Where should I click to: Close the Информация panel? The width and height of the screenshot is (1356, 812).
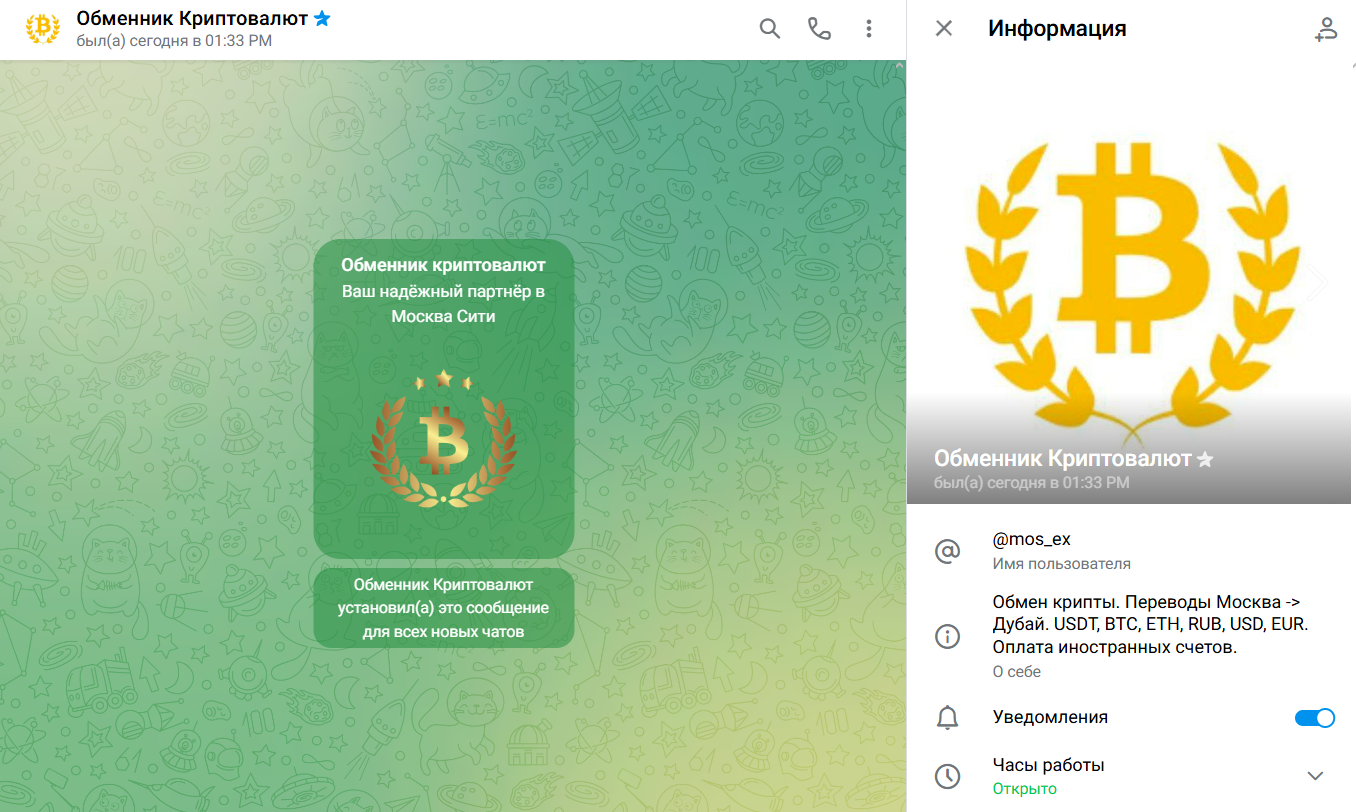pos(943,29)
